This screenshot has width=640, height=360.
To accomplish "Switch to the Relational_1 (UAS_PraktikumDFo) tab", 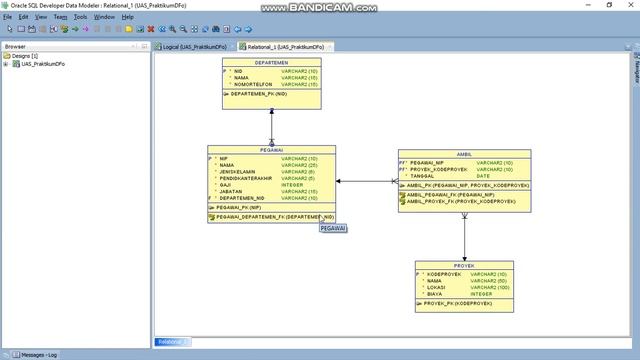I will click(x=285, y=47).
